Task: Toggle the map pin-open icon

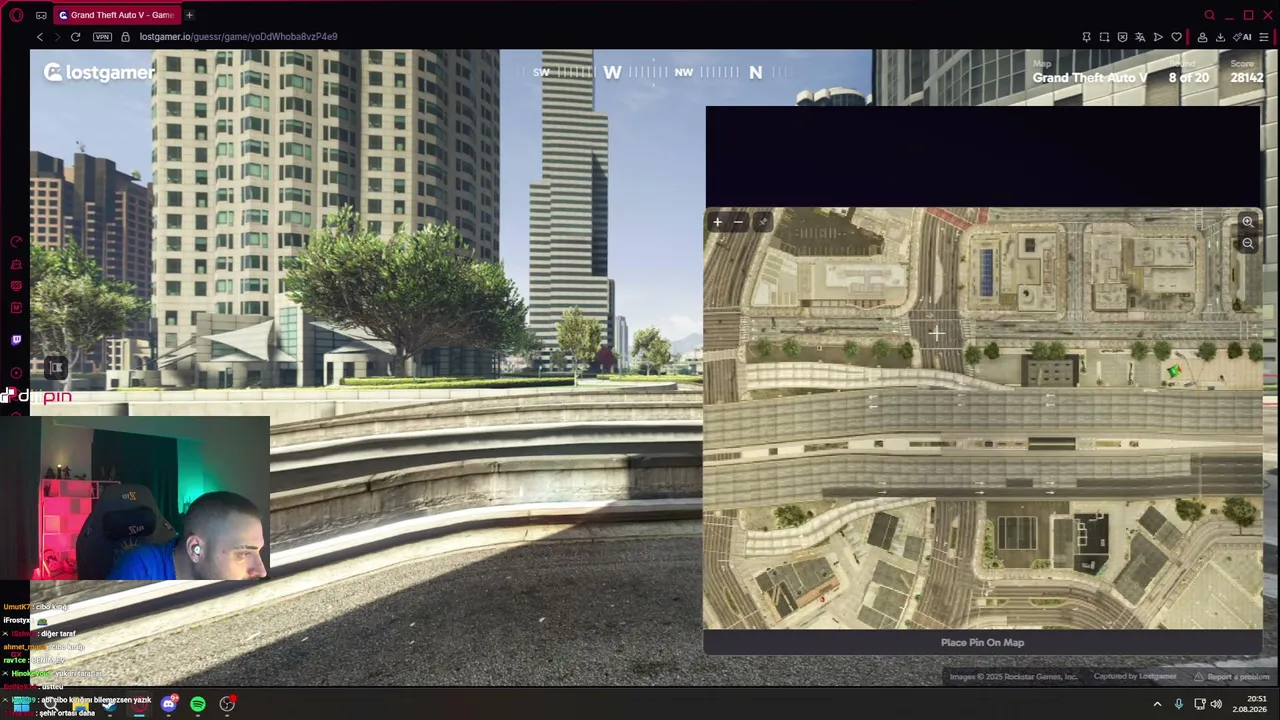Action: [761, 222]
